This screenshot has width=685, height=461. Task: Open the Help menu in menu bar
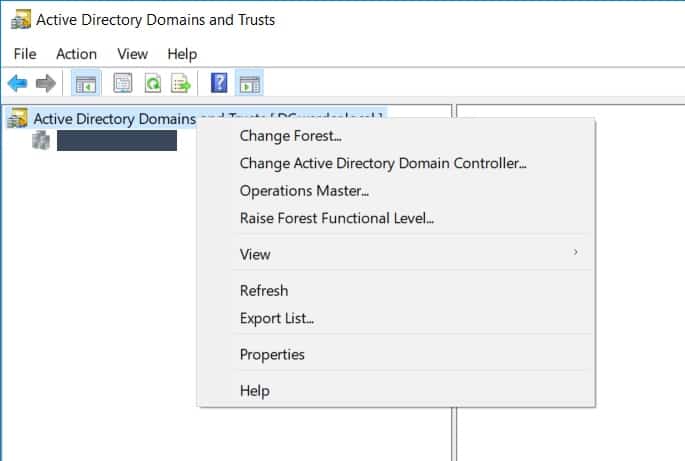182,54
